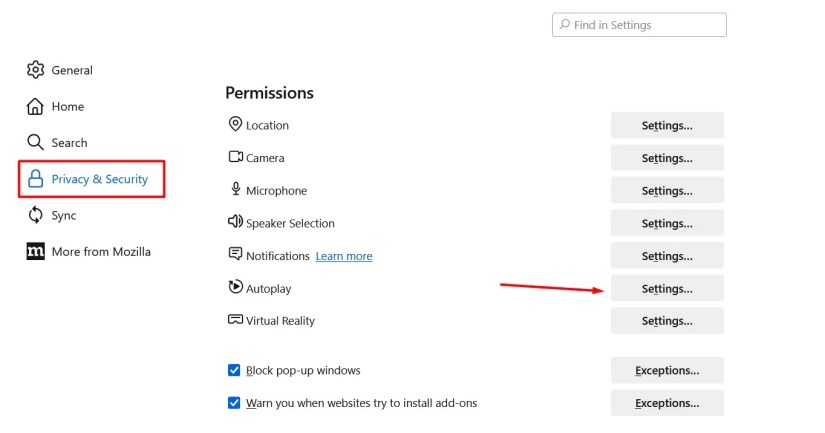Click the Mozilla logo icon
The image size is (825, 433).
pos(35,251)
